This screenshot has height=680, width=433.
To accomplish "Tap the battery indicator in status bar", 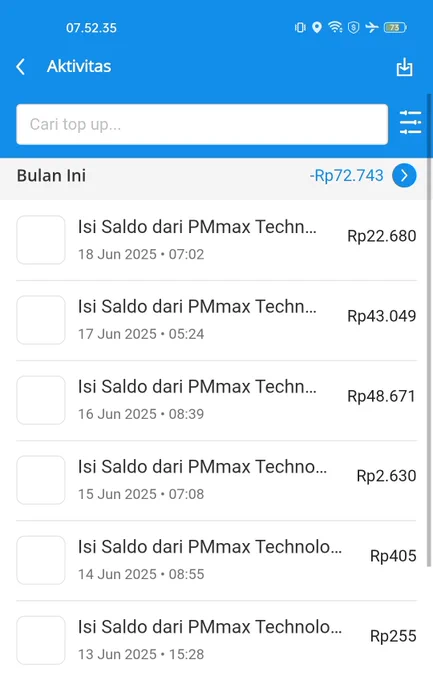I will pyautogui.click(x=395, y=28).
